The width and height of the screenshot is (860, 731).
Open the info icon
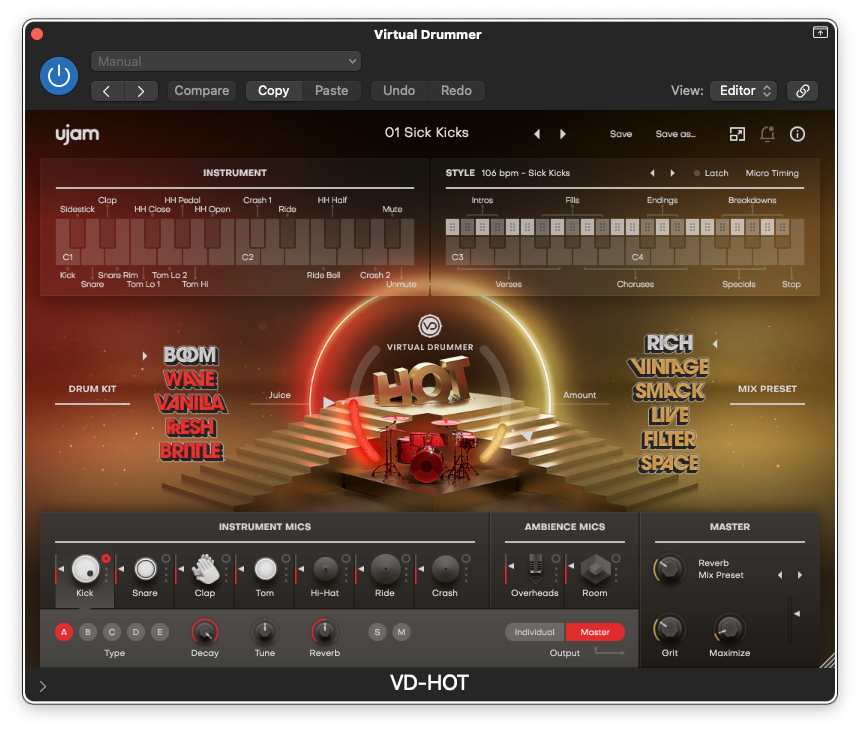(x=797, y=134)
